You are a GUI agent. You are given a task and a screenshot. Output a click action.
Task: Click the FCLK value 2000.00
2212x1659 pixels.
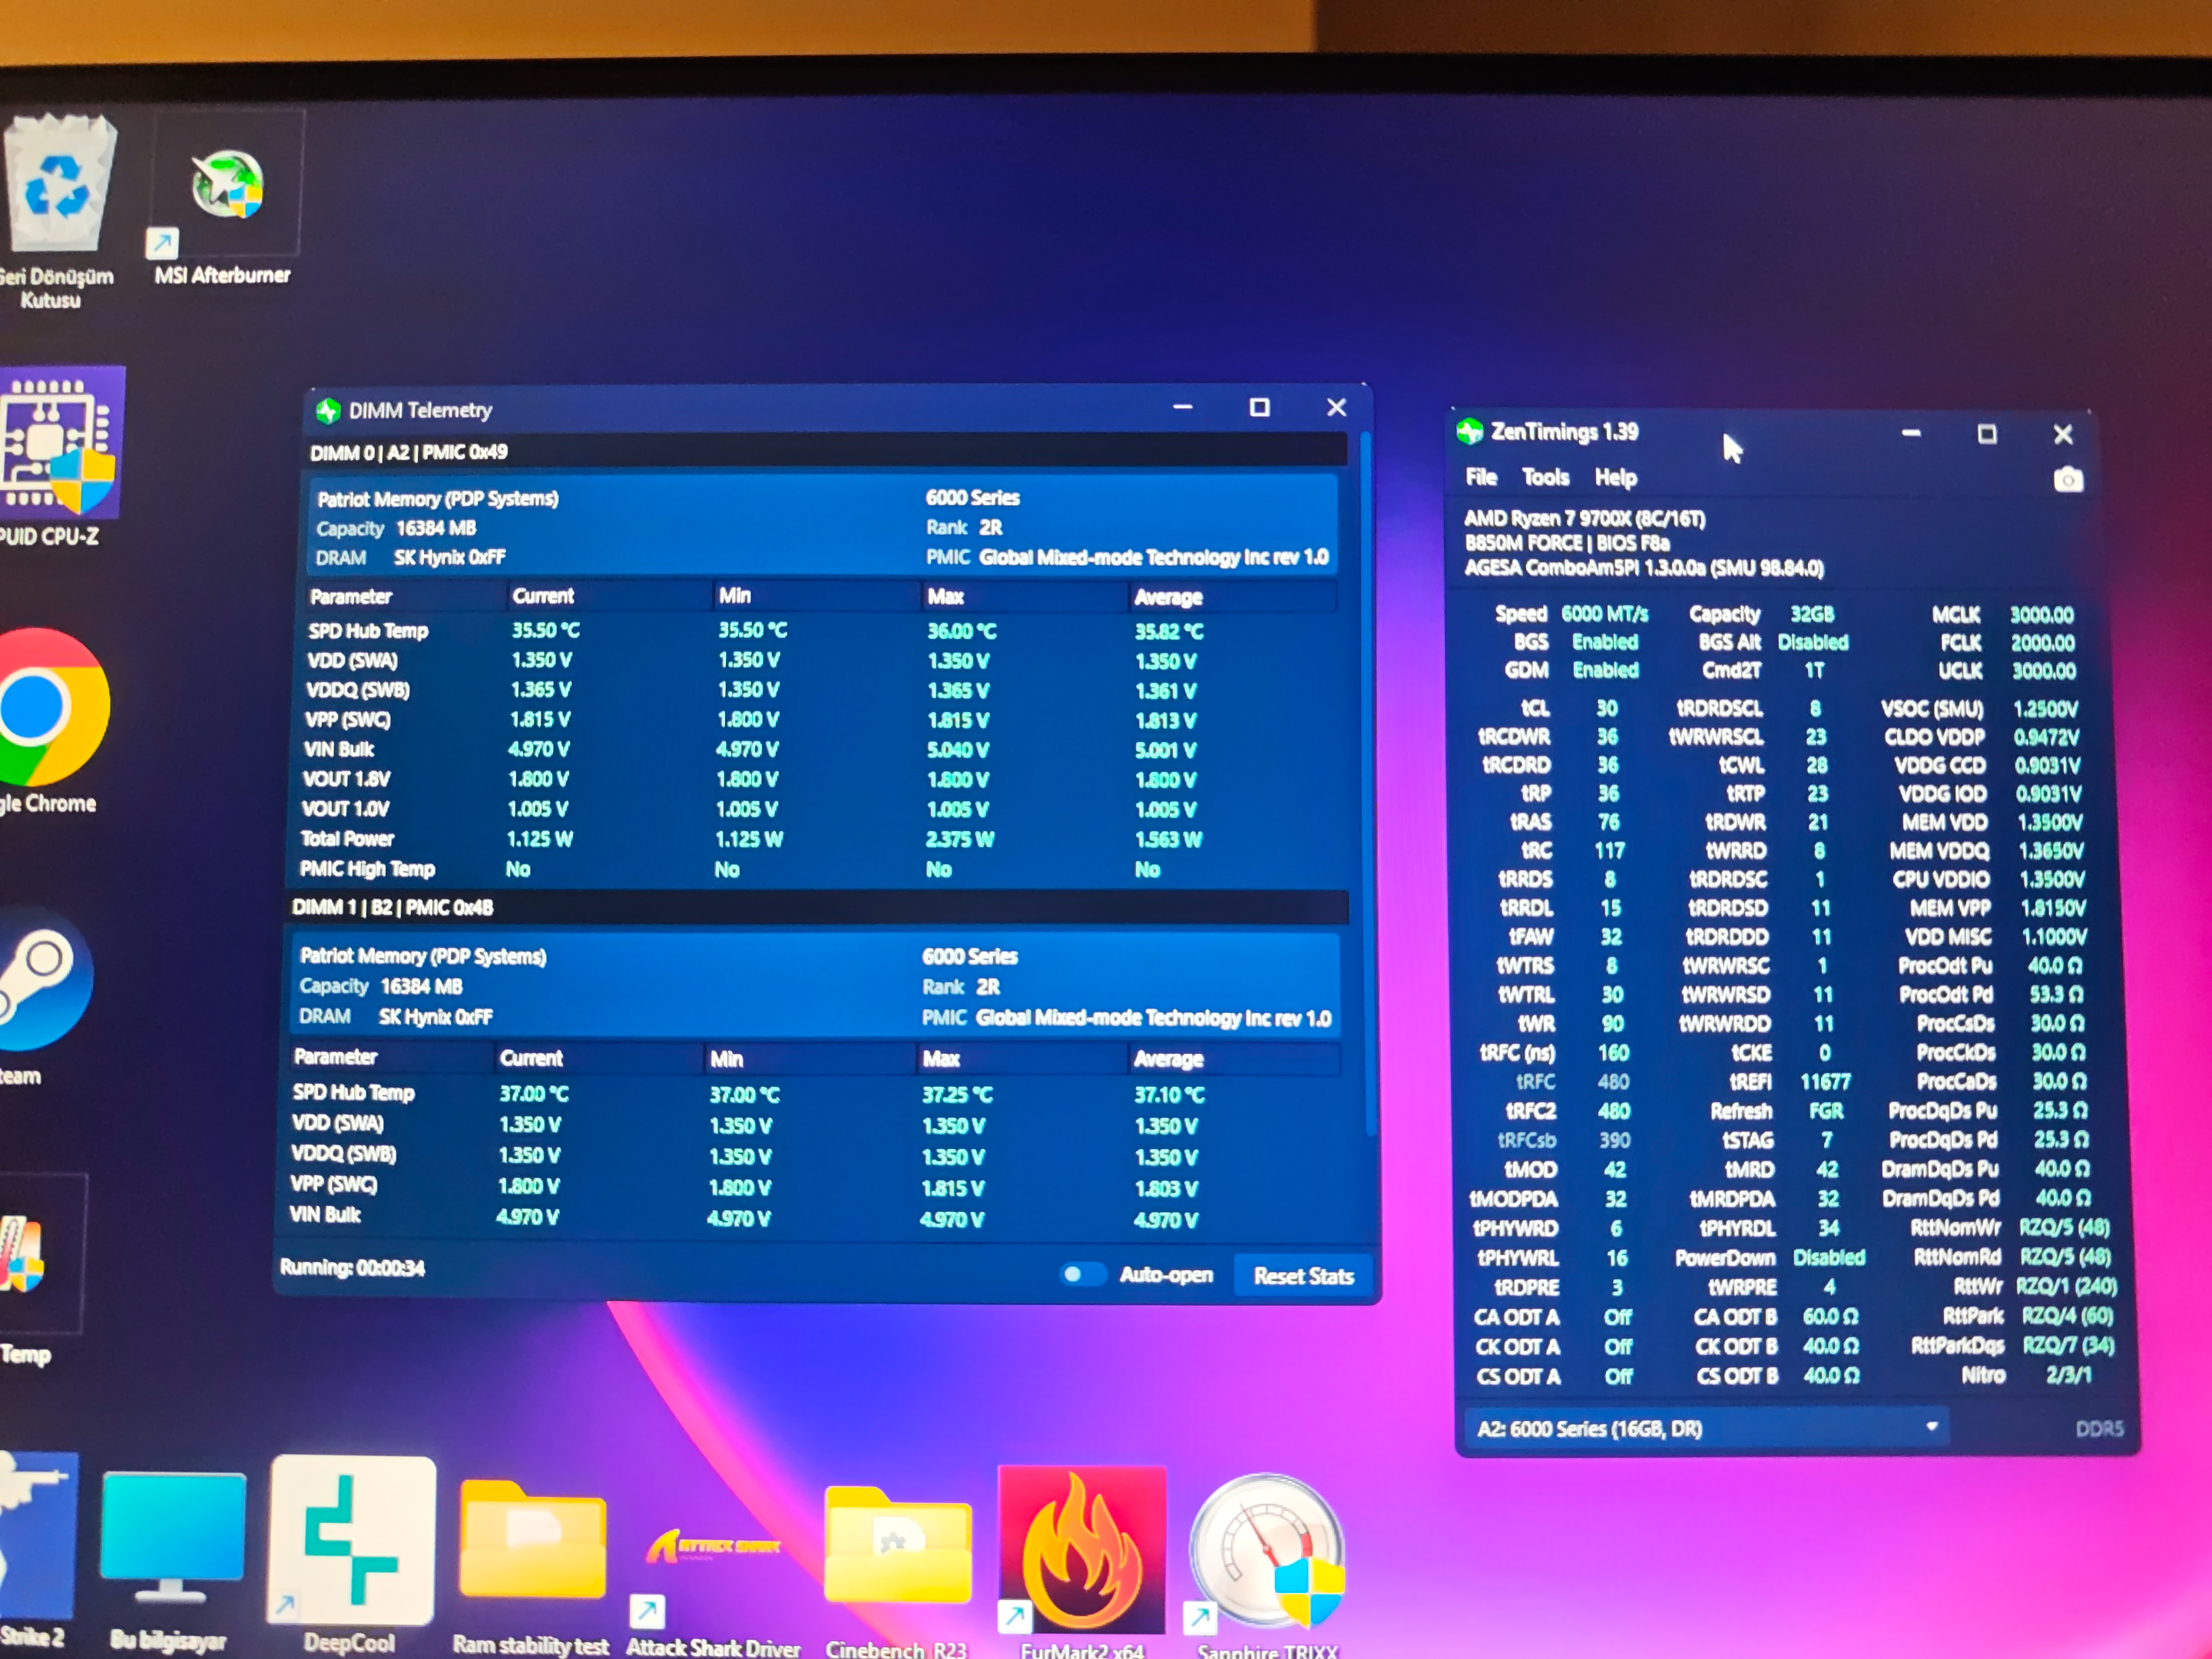click(x=2042, y=642)
